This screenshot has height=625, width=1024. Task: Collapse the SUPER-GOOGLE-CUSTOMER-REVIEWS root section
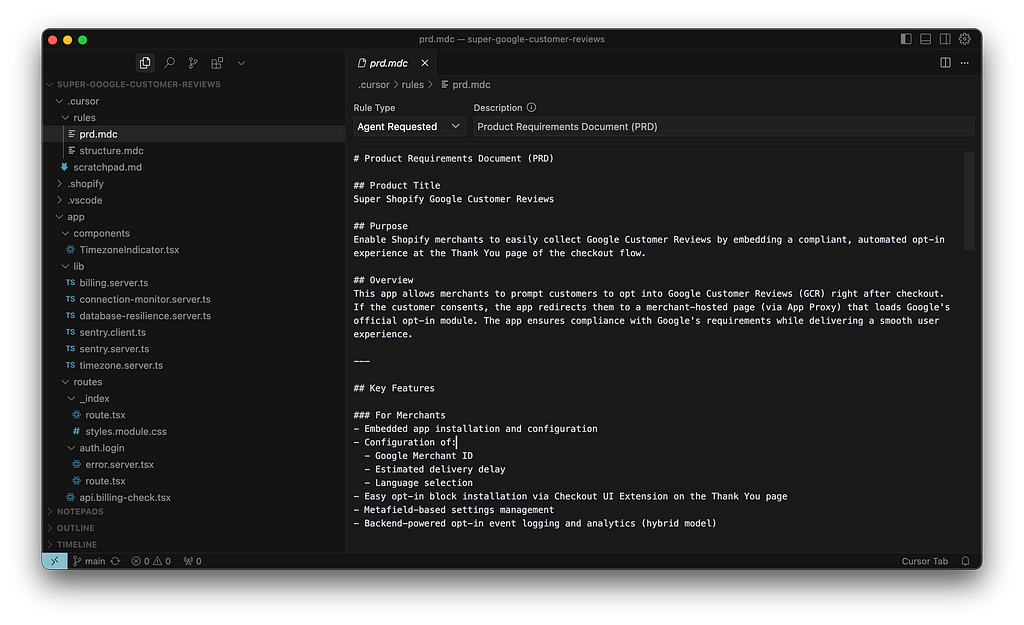click(x=138, y=84)
